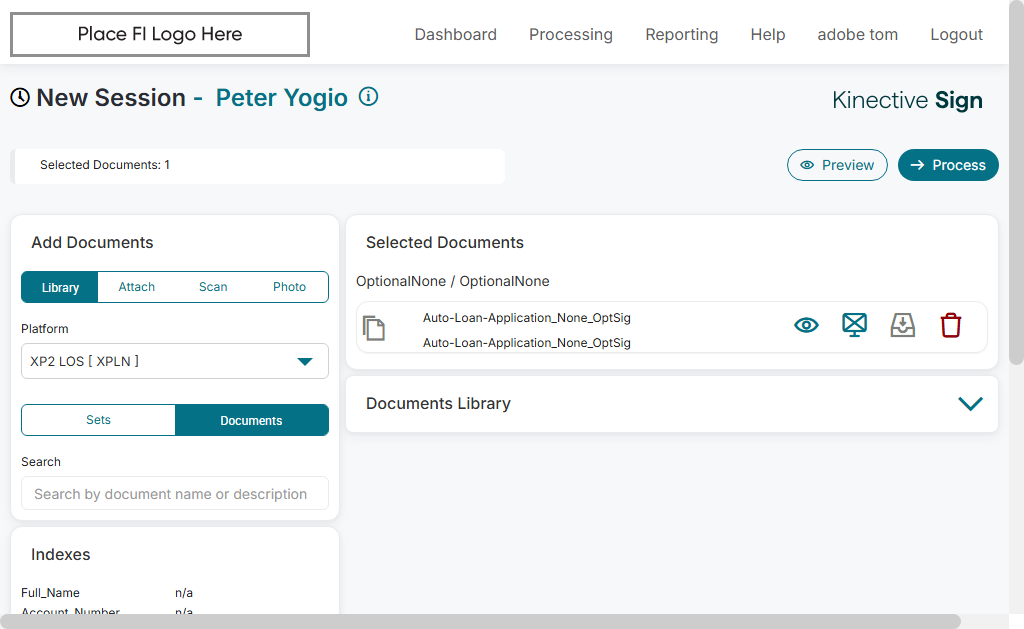Open the Scan tab
Image resolution: width=1024 pixels, height=629 pixels.
[x=213, y=287]
